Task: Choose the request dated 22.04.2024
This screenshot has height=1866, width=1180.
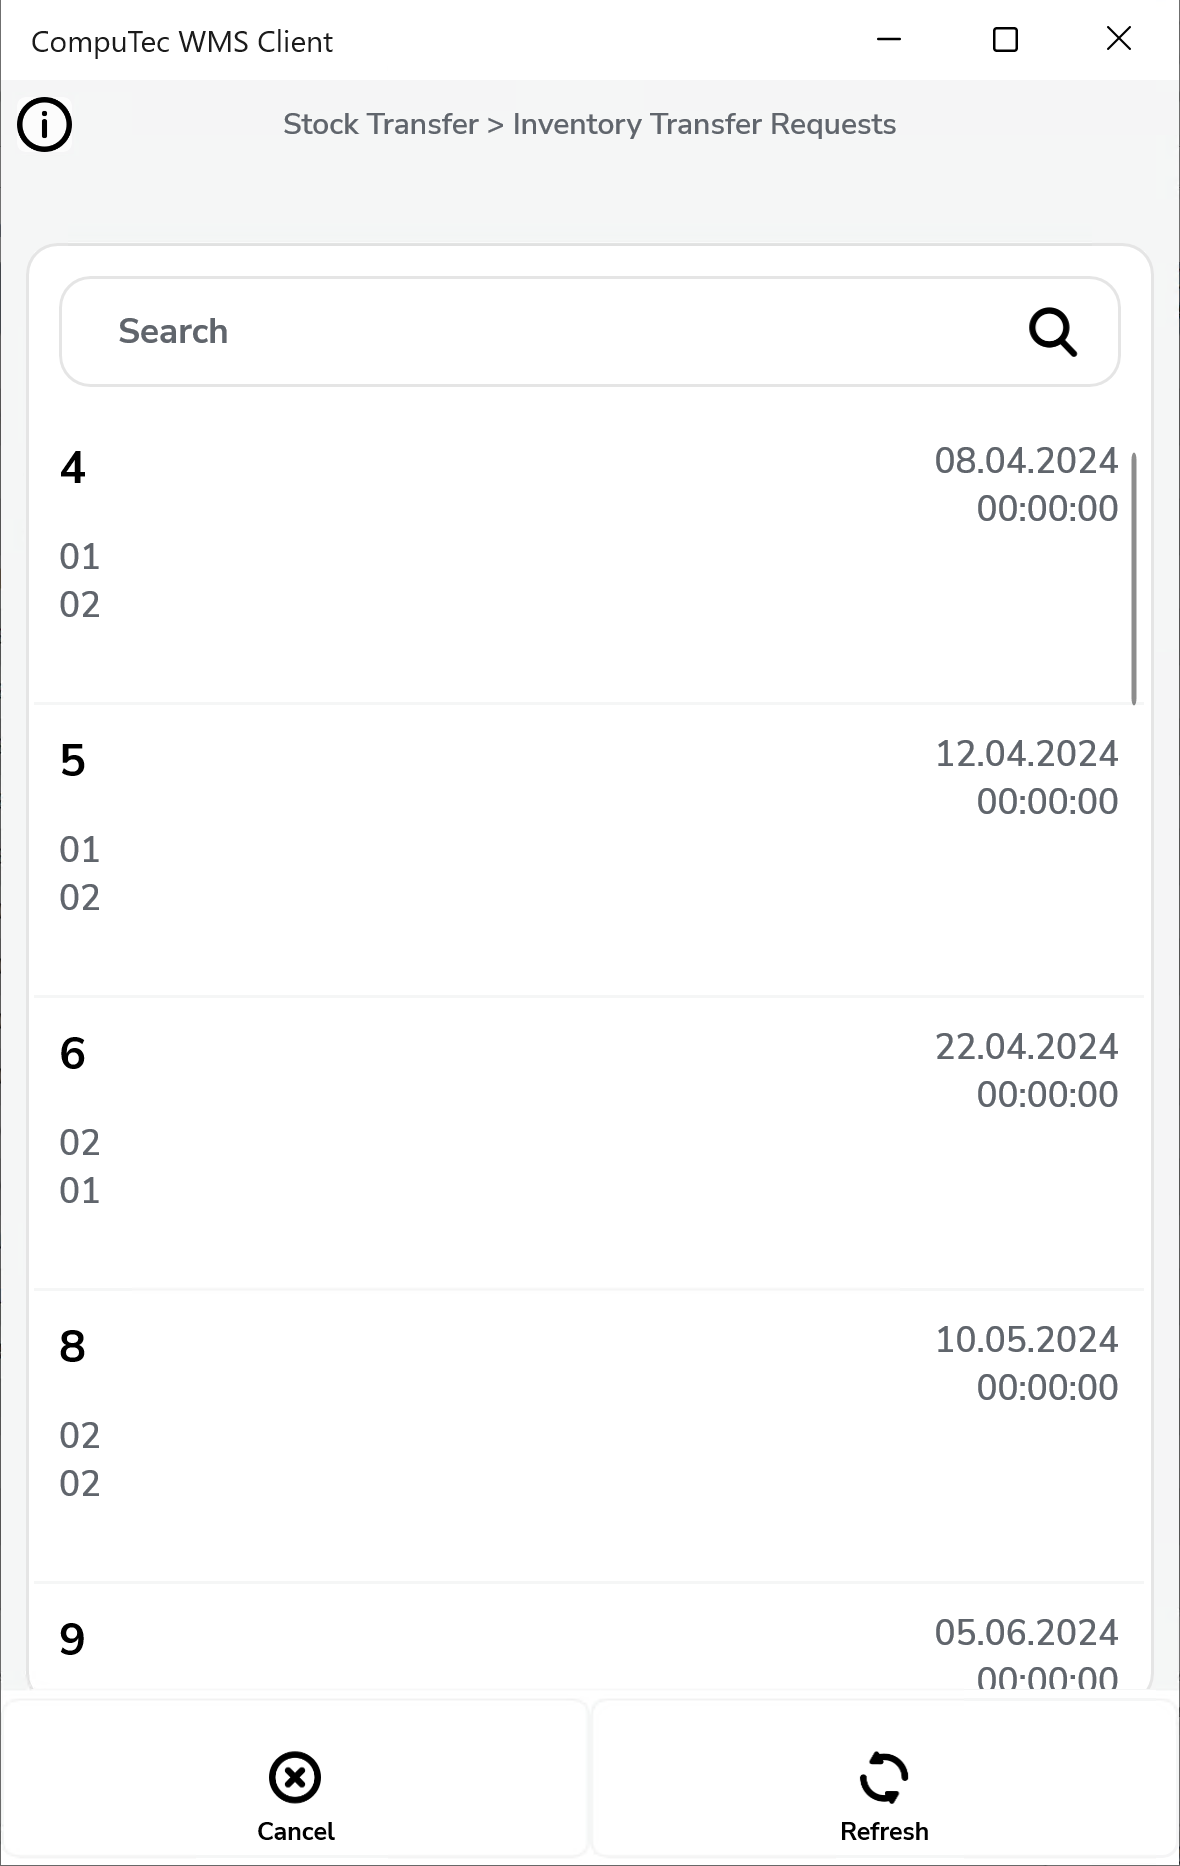Action: coord(1026,1047)
